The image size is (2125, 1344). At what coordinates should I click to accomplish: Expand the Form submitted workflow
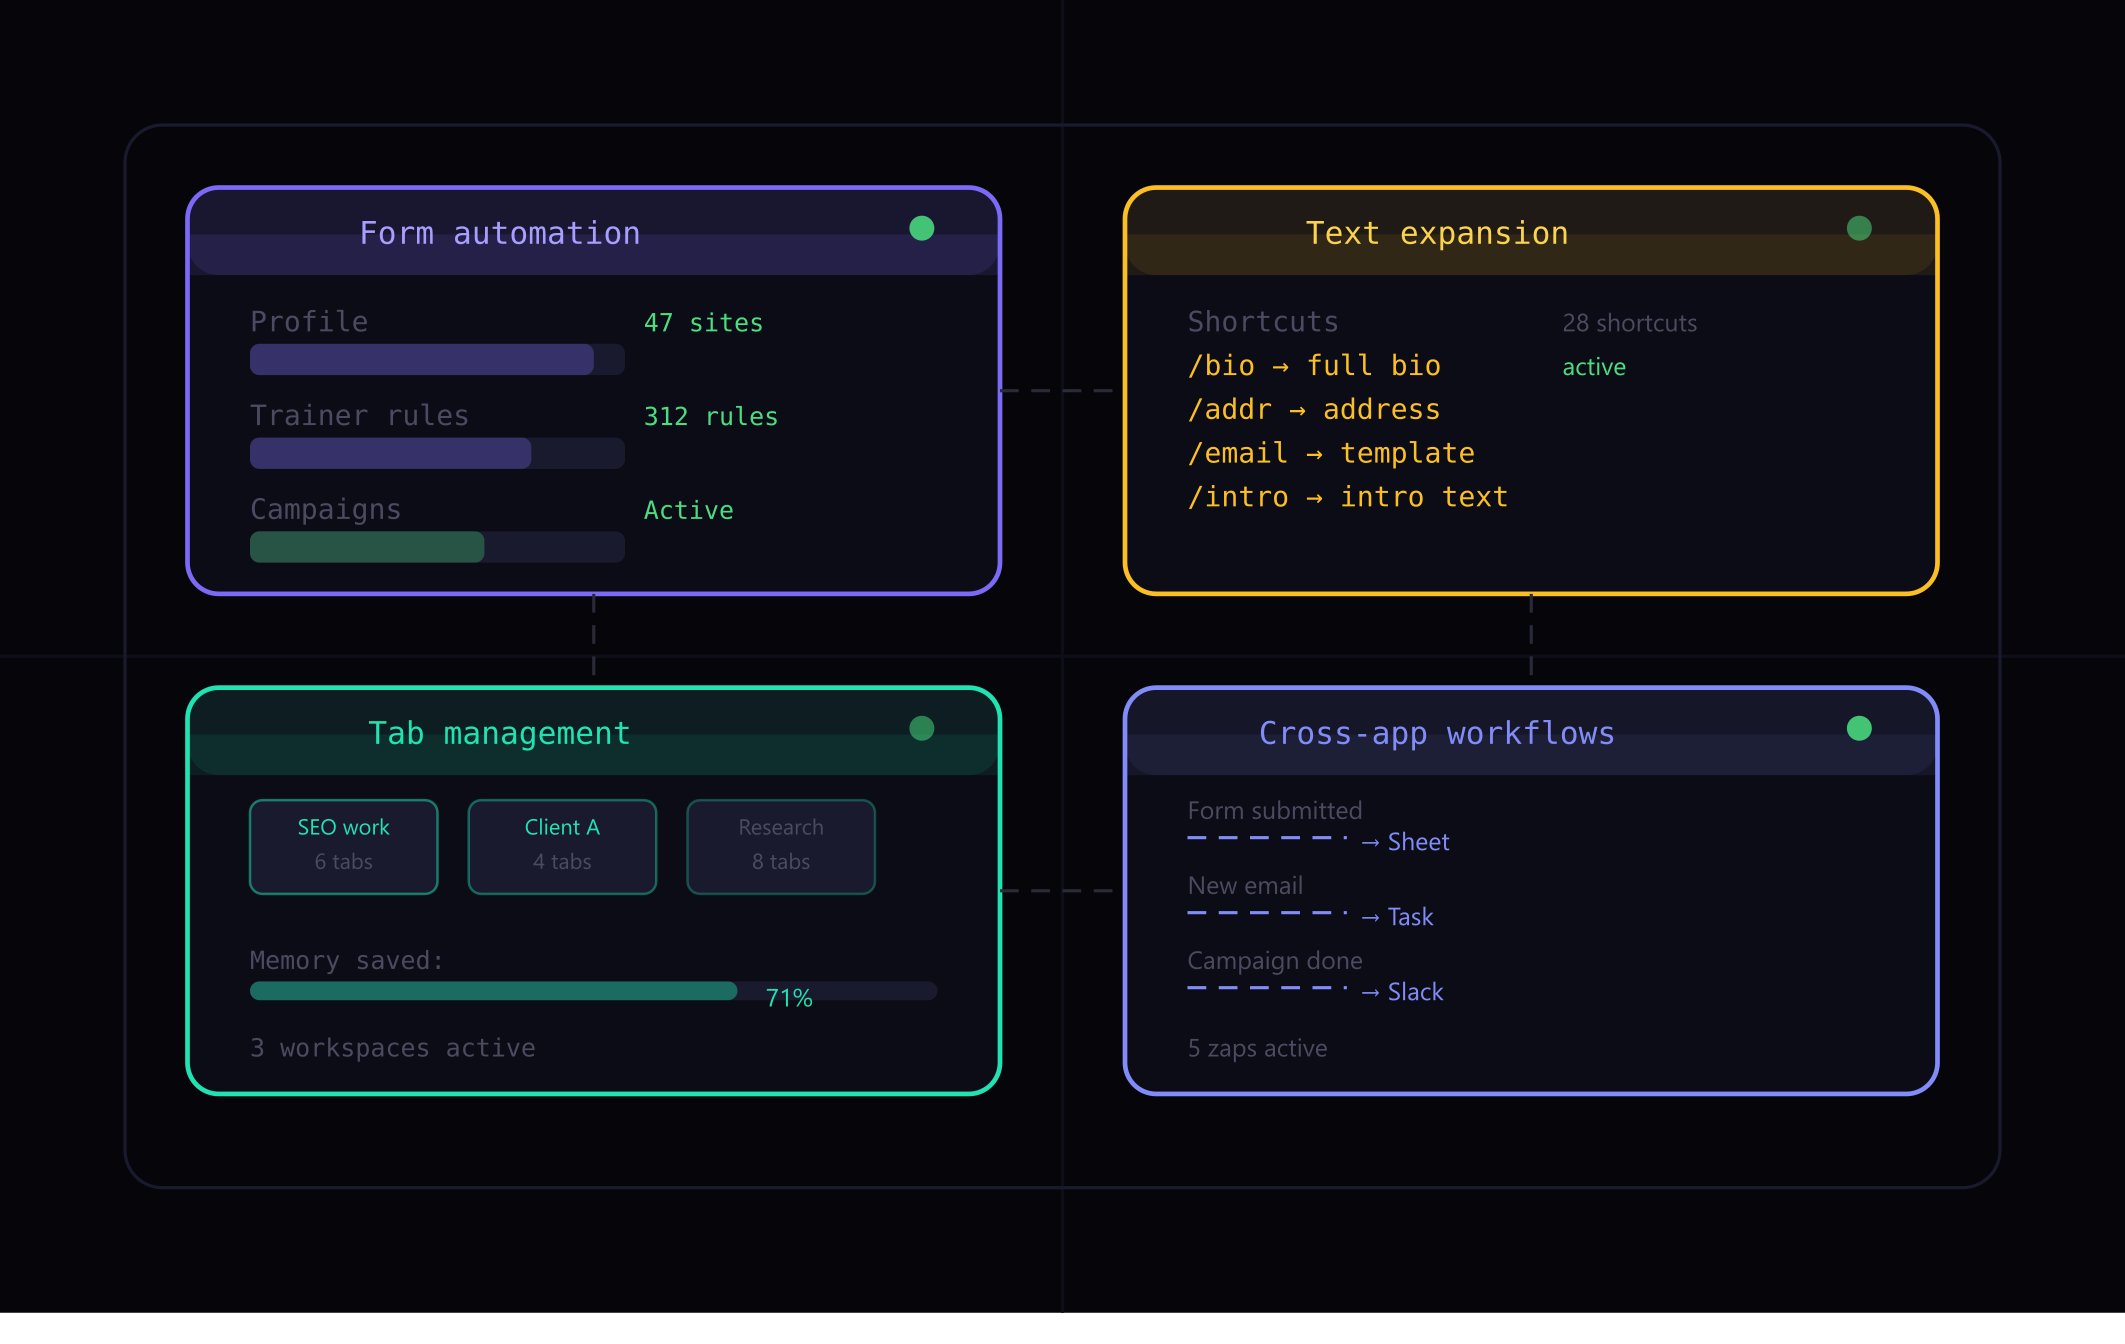click(1274, 811)
